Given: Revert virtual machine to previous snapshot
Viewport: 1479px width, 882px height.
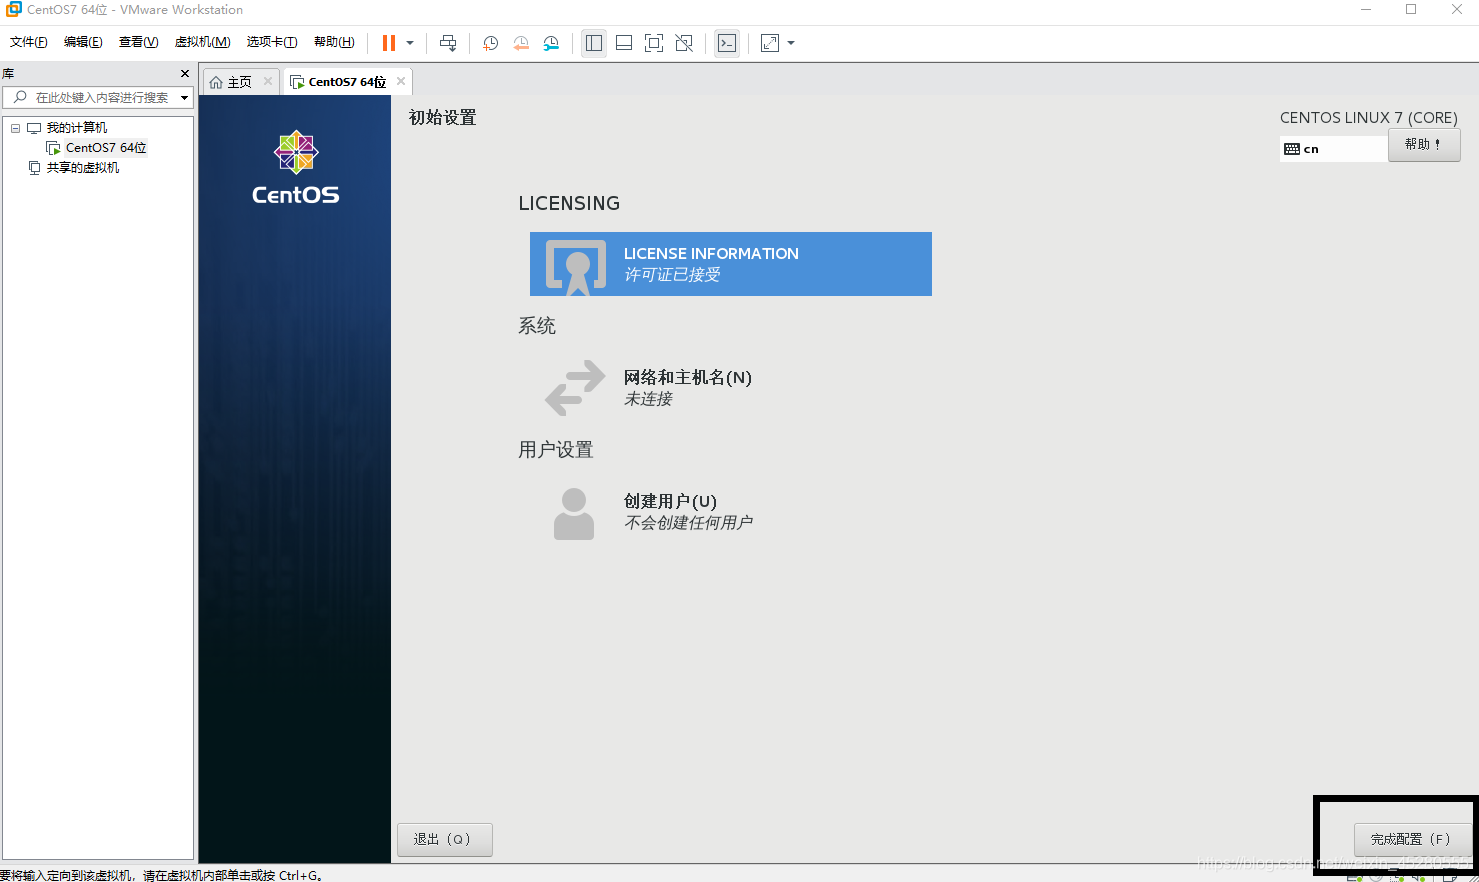Looking at the screenshot, I should coord(521,43).
